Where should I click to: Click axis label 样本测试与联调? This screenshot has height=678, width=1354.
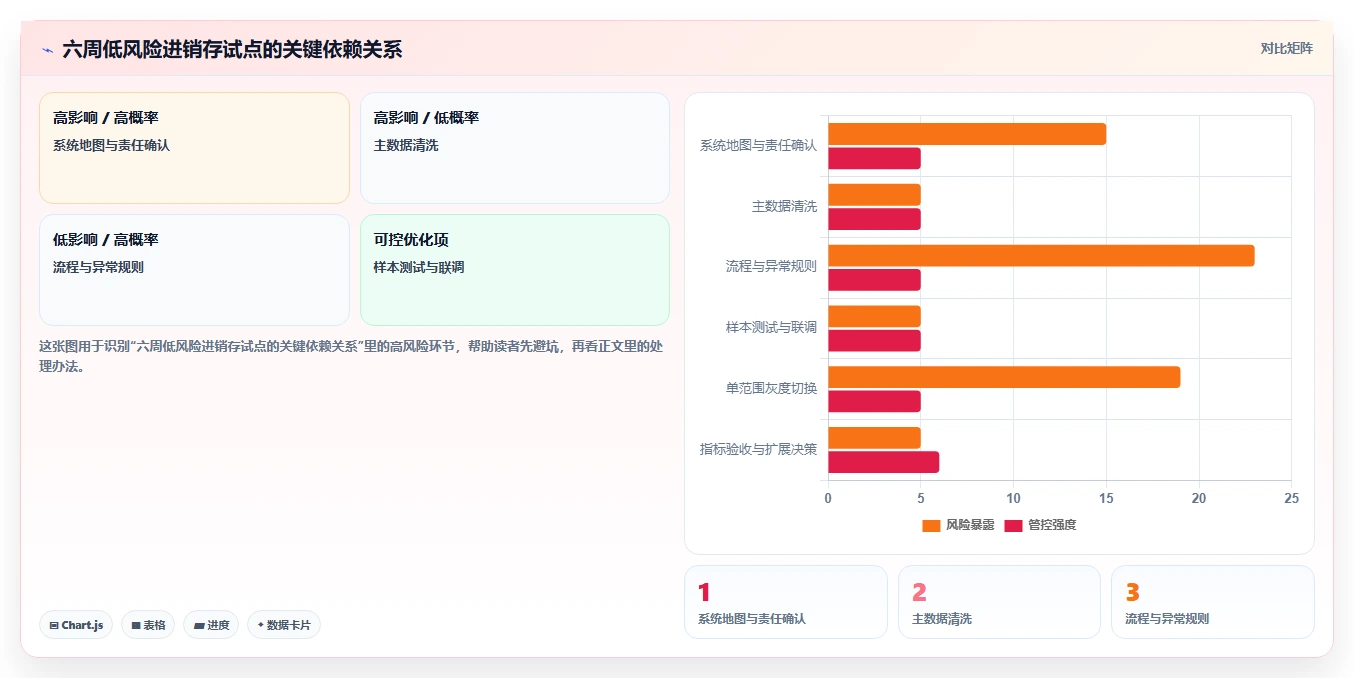point(771,327)
